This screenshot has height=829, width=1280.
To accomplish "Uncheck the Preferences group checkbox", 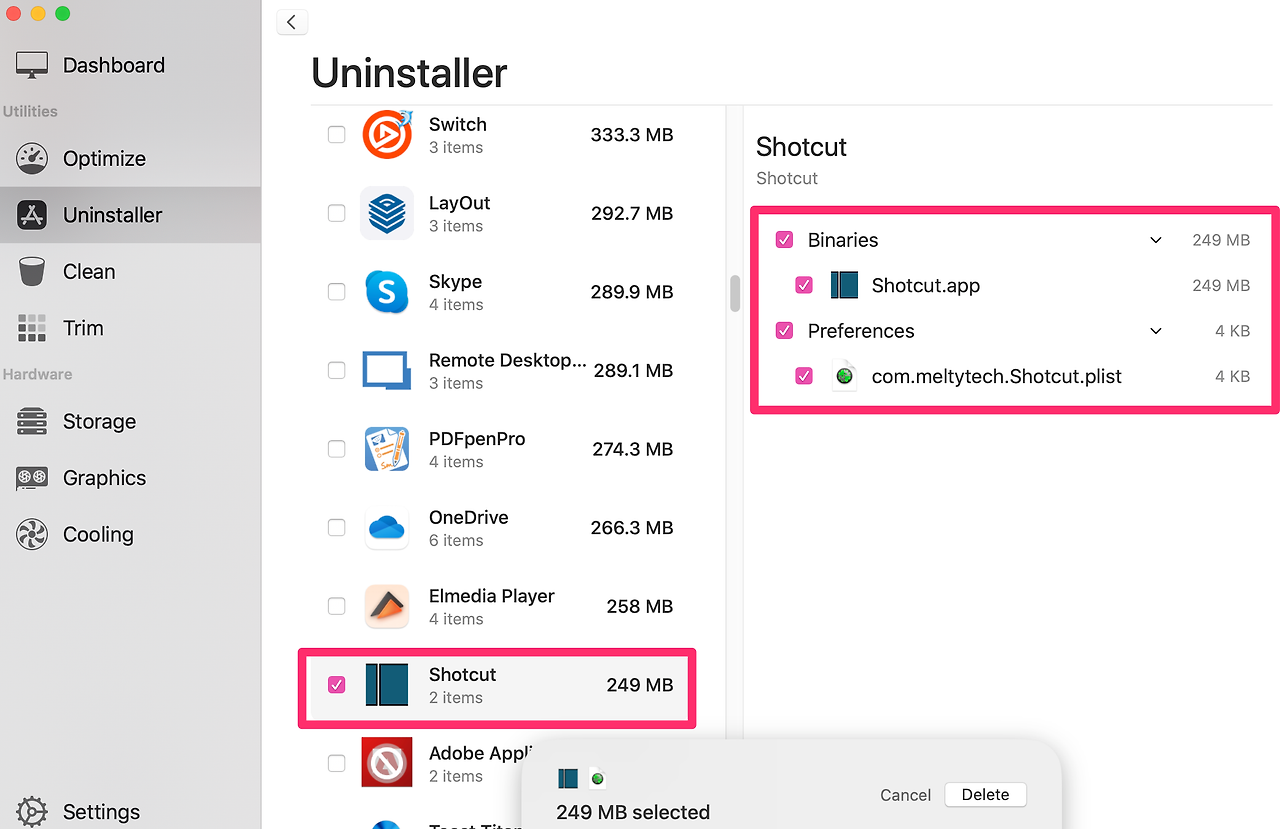I will point(785,331).
